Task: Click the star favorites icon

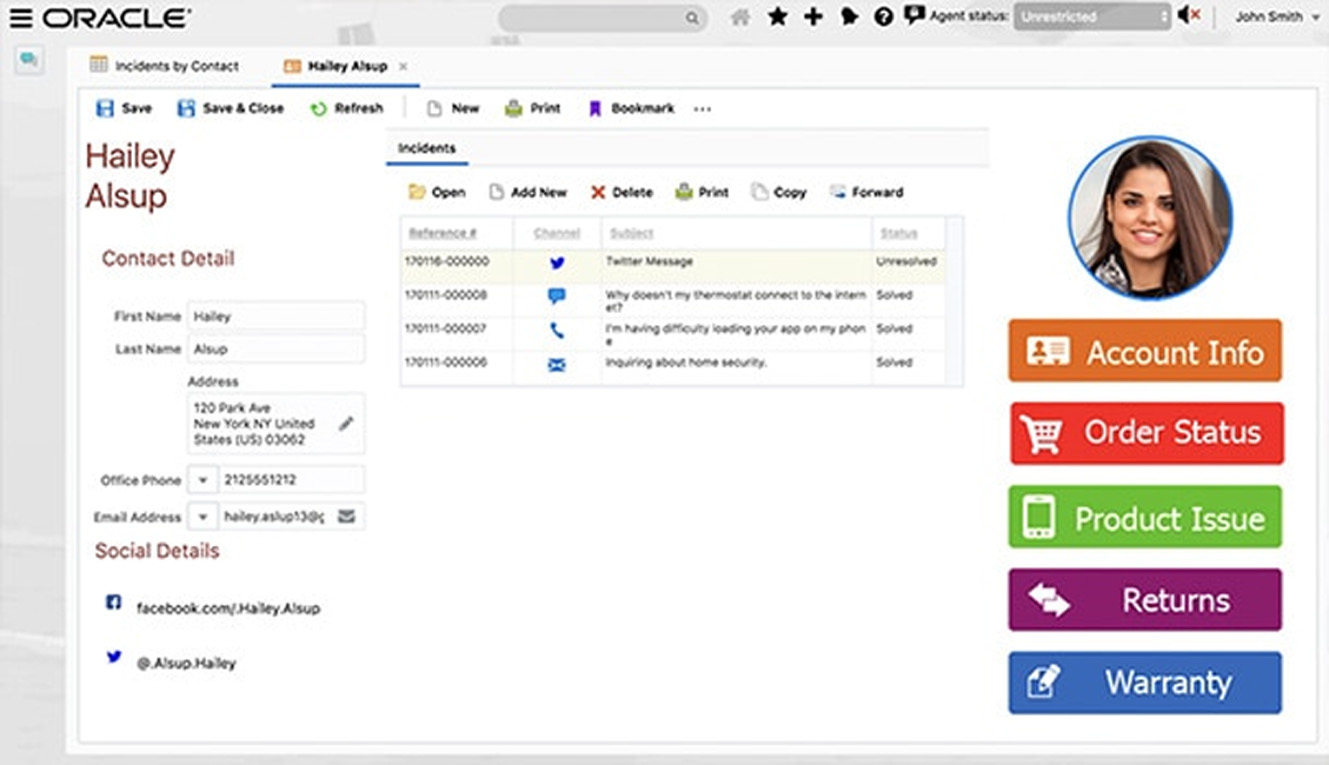Action: coord(777,17)
